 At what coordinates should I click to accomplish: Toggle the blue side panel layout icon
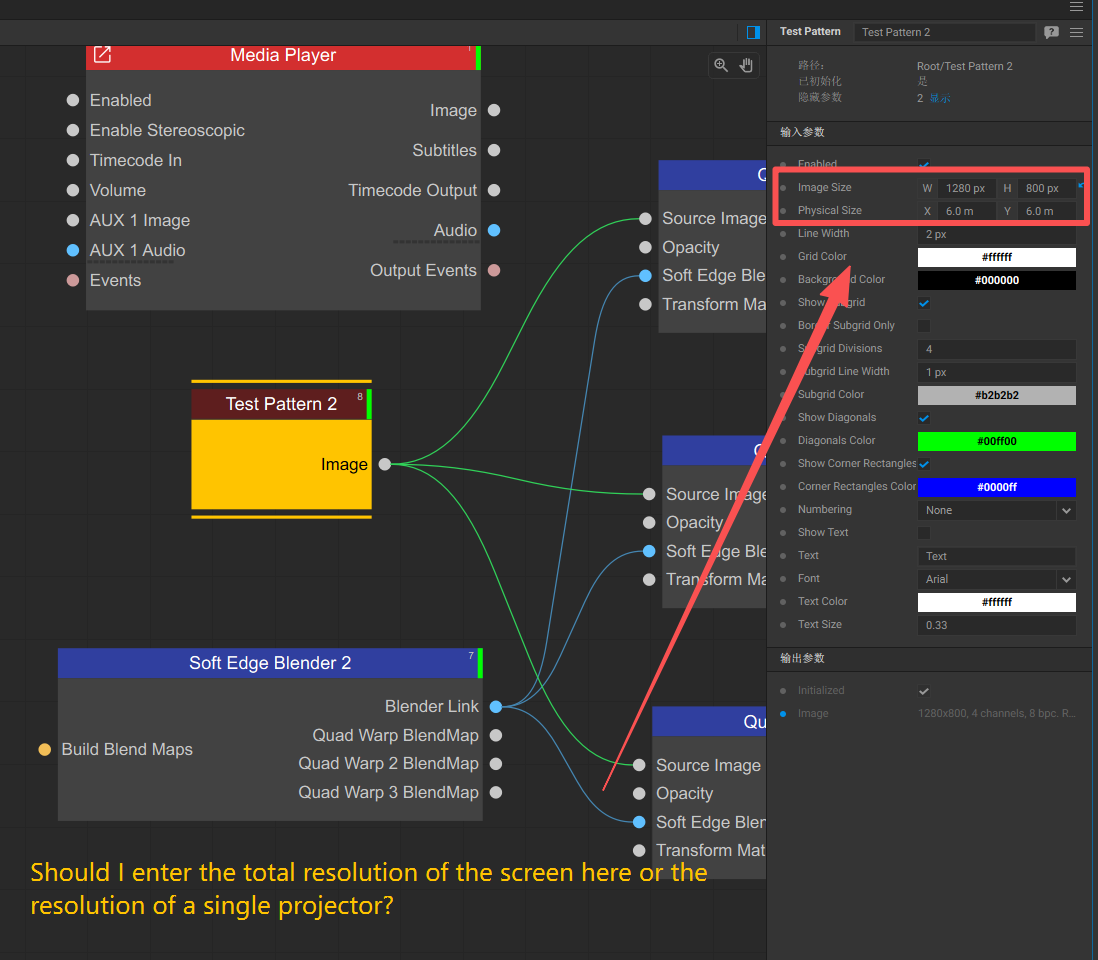[753, 32]
